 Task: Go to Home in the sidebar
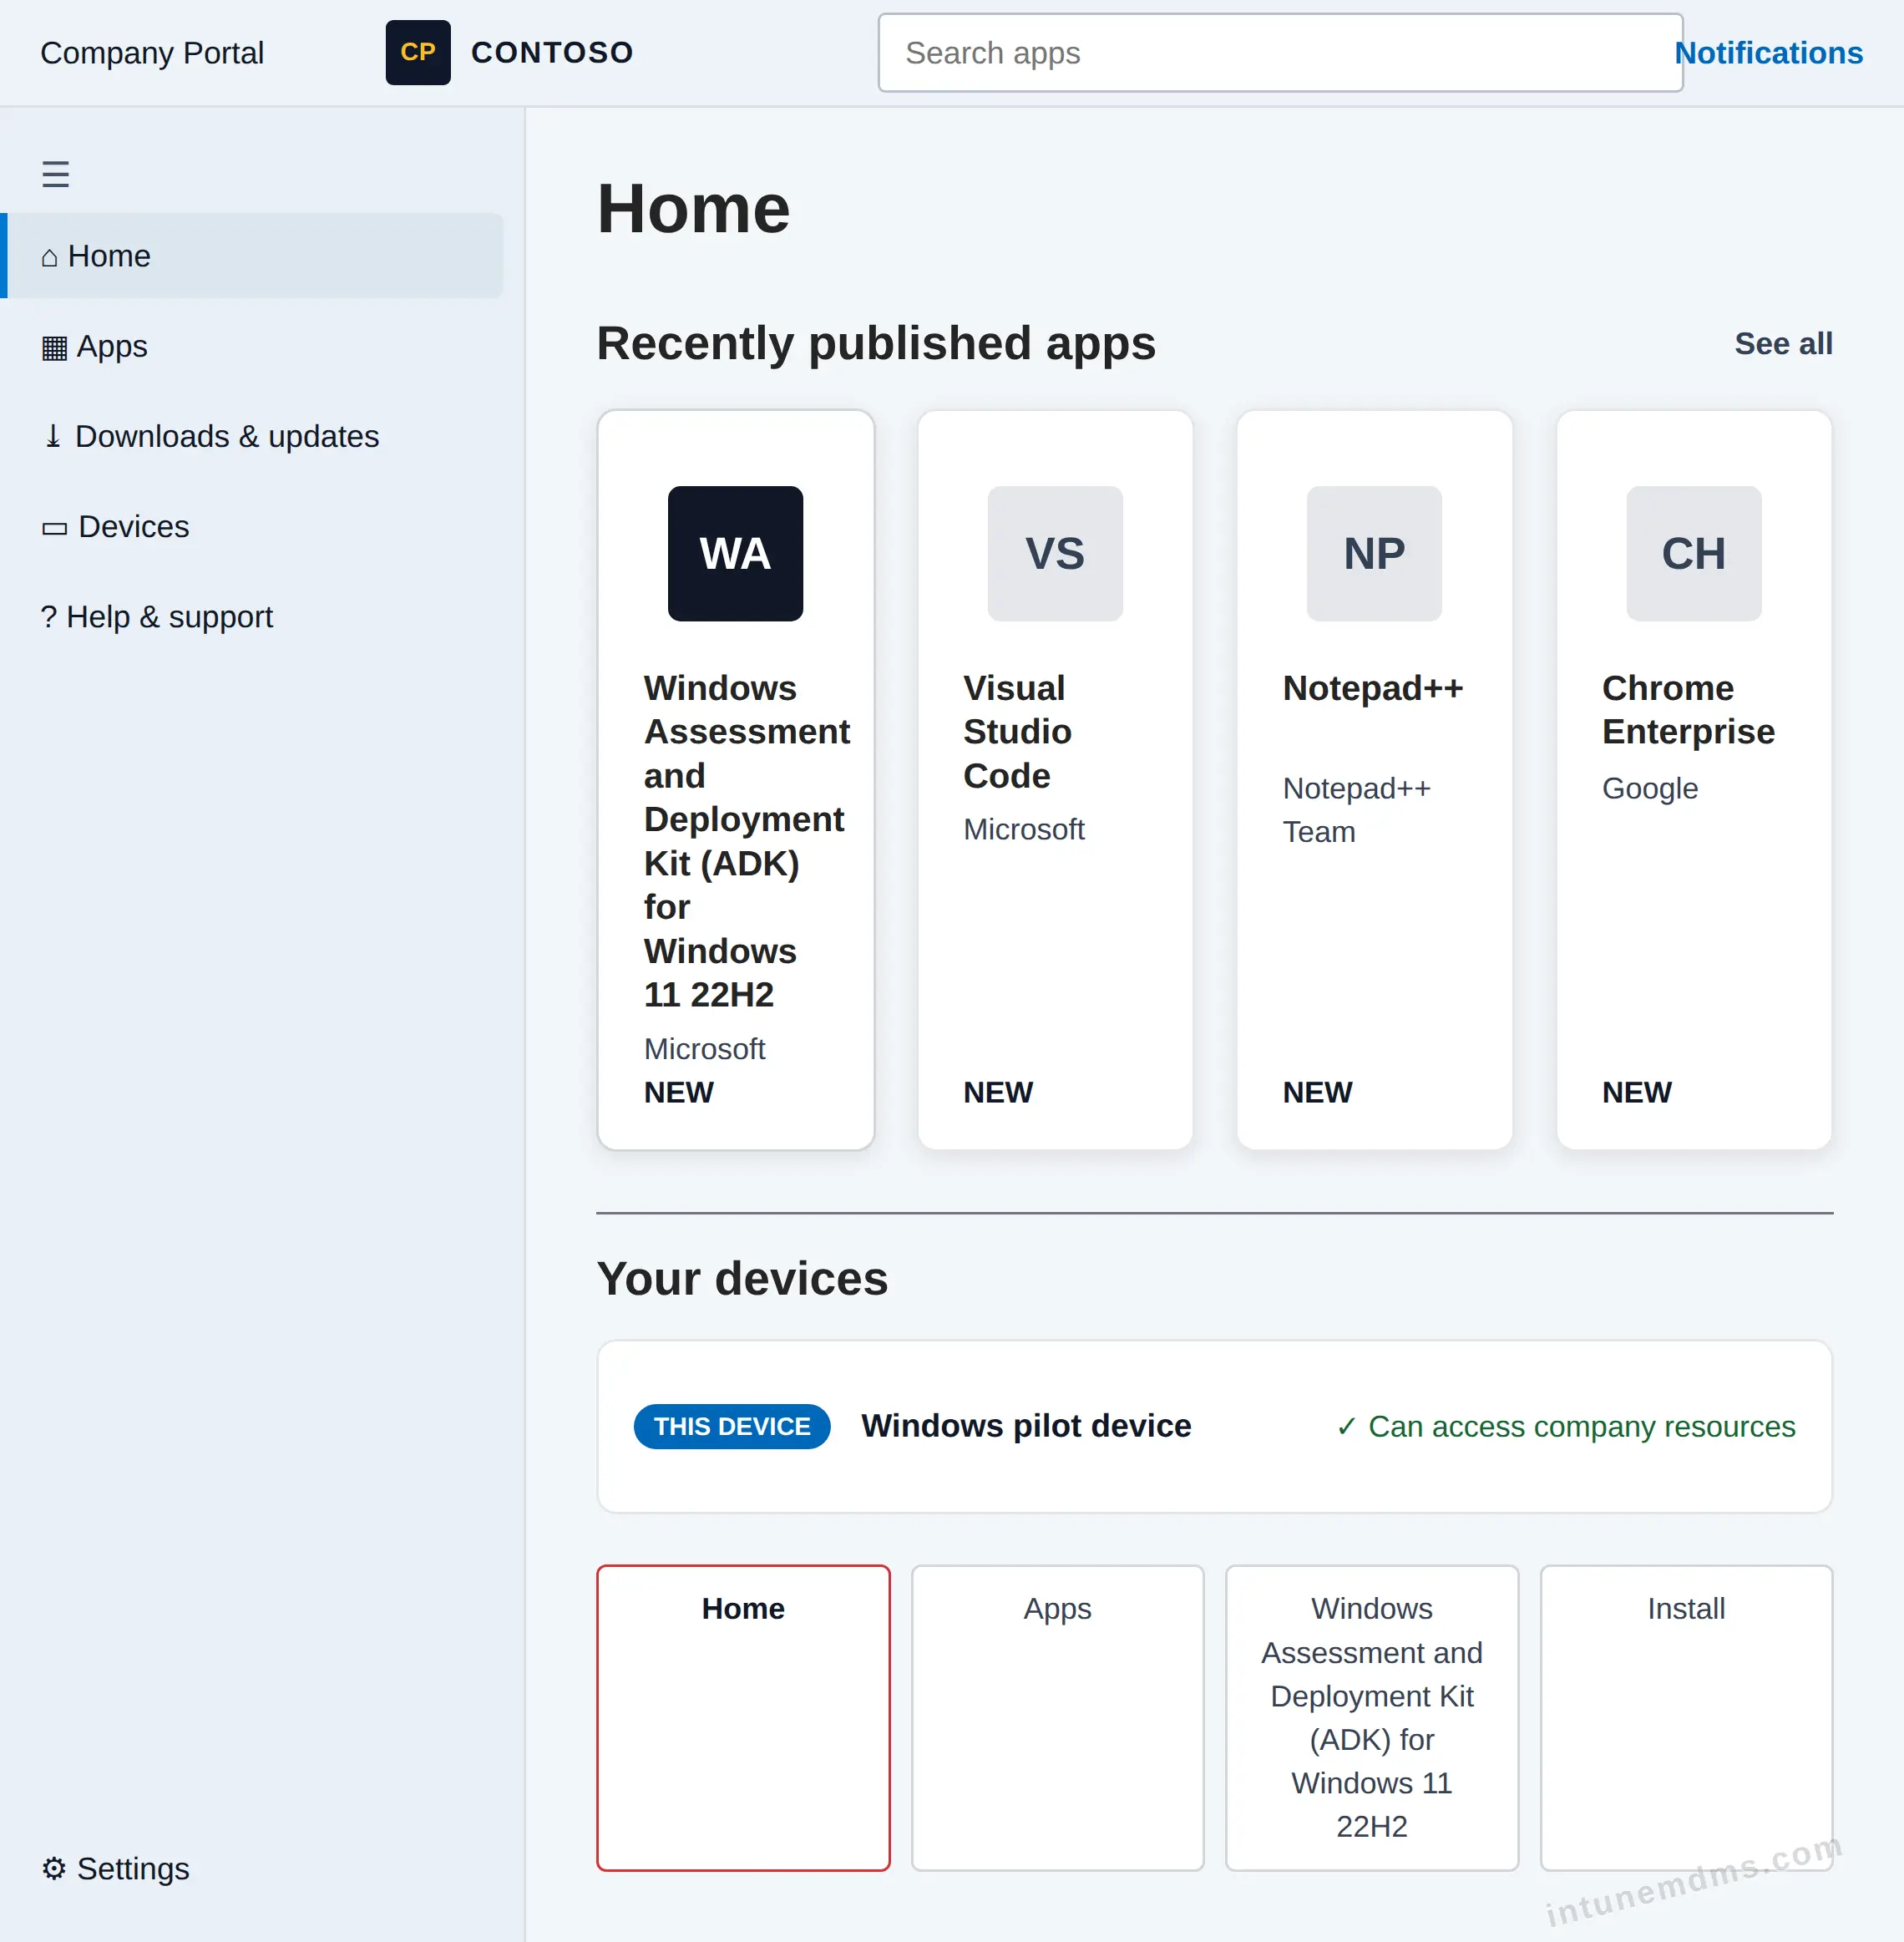pyautogui.click(x=255, y=255)
